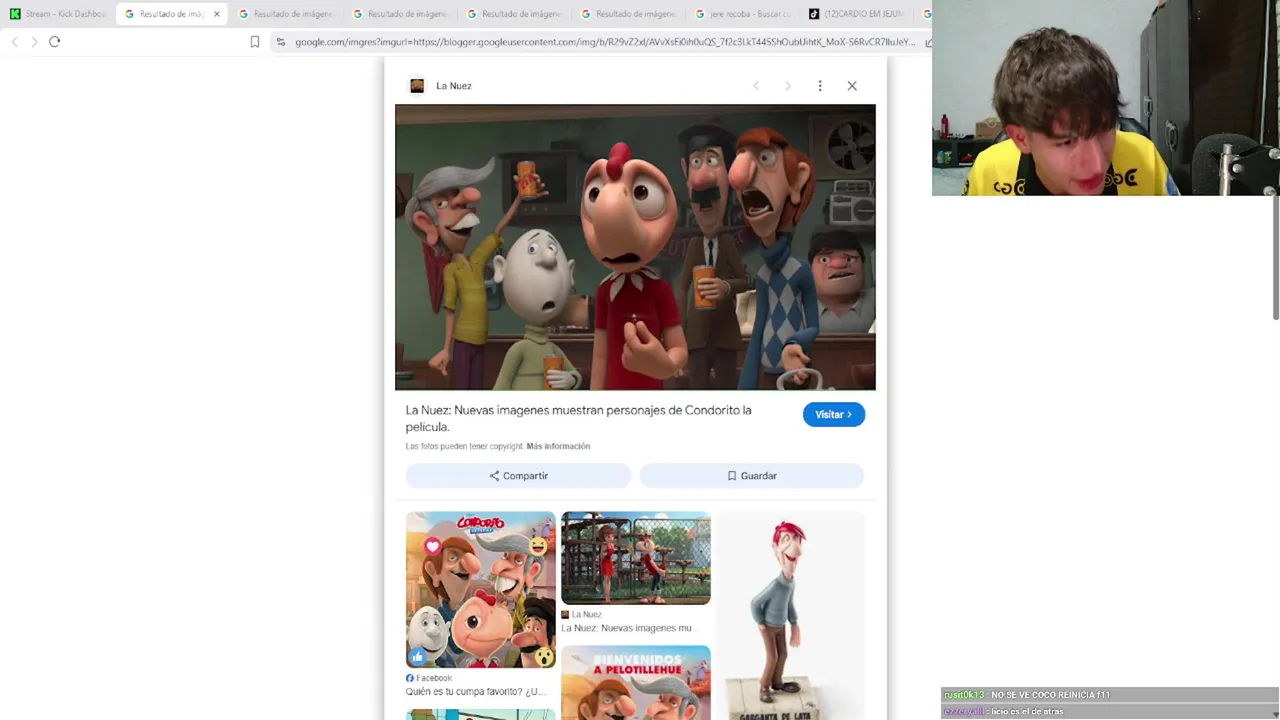Click the large Condorito movie characters image

(635, 247)
